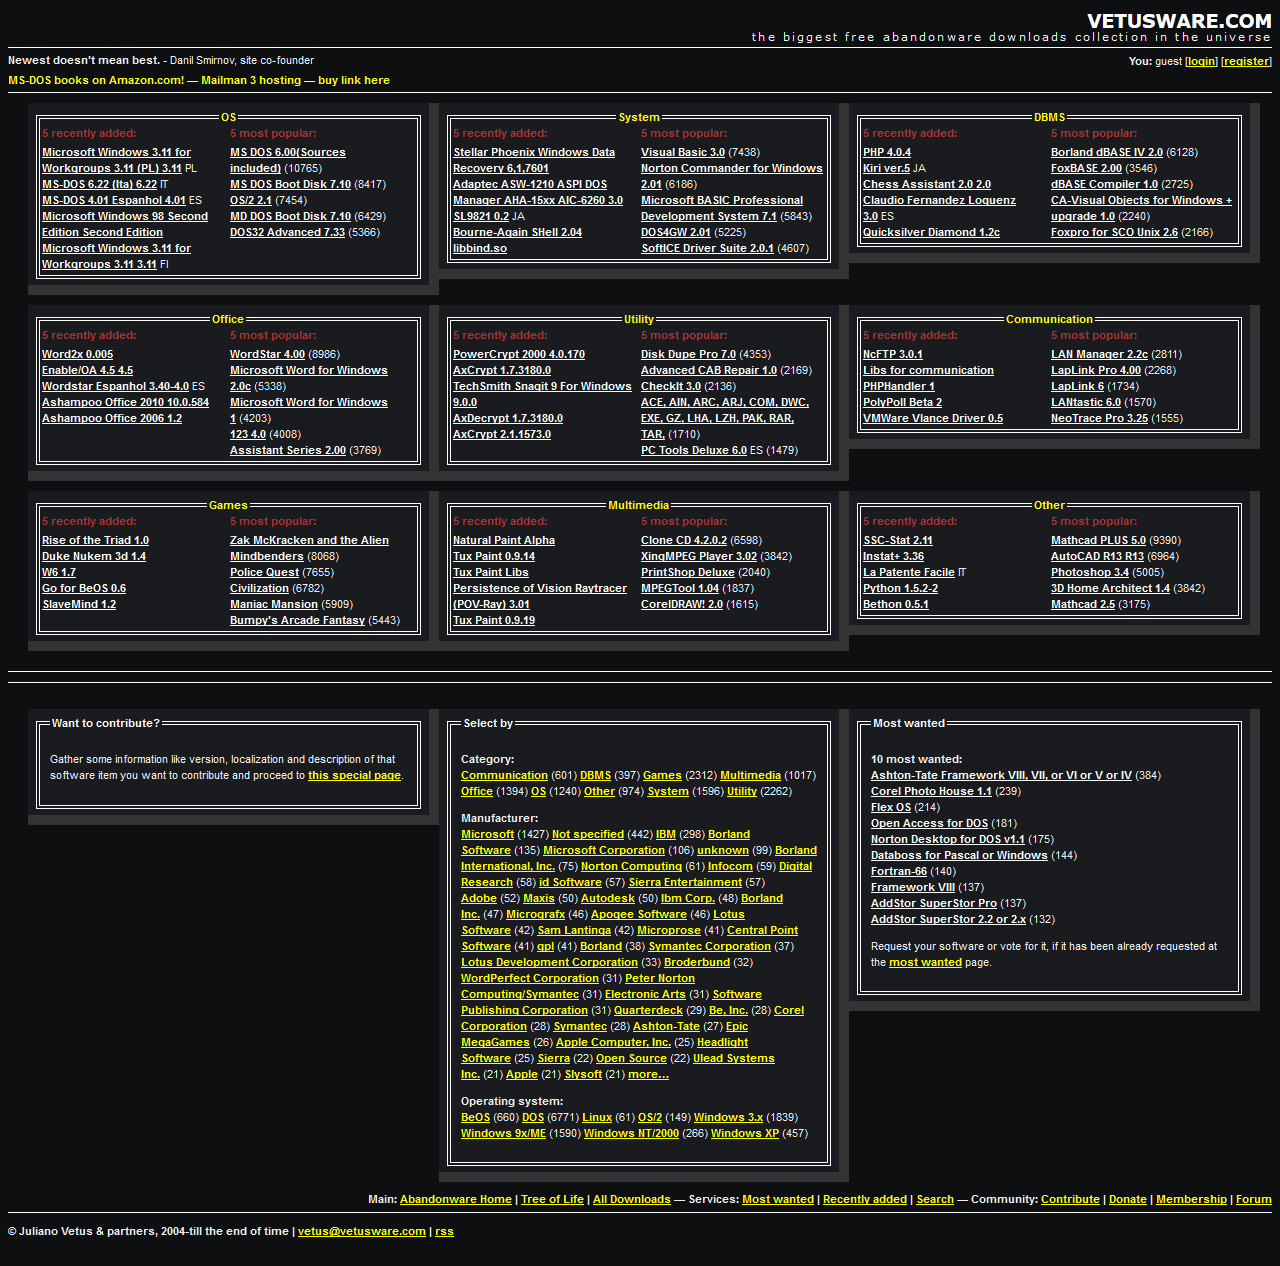Open the login link
Viewport: 1280px width, 1266px height.
coord(1201,61)
